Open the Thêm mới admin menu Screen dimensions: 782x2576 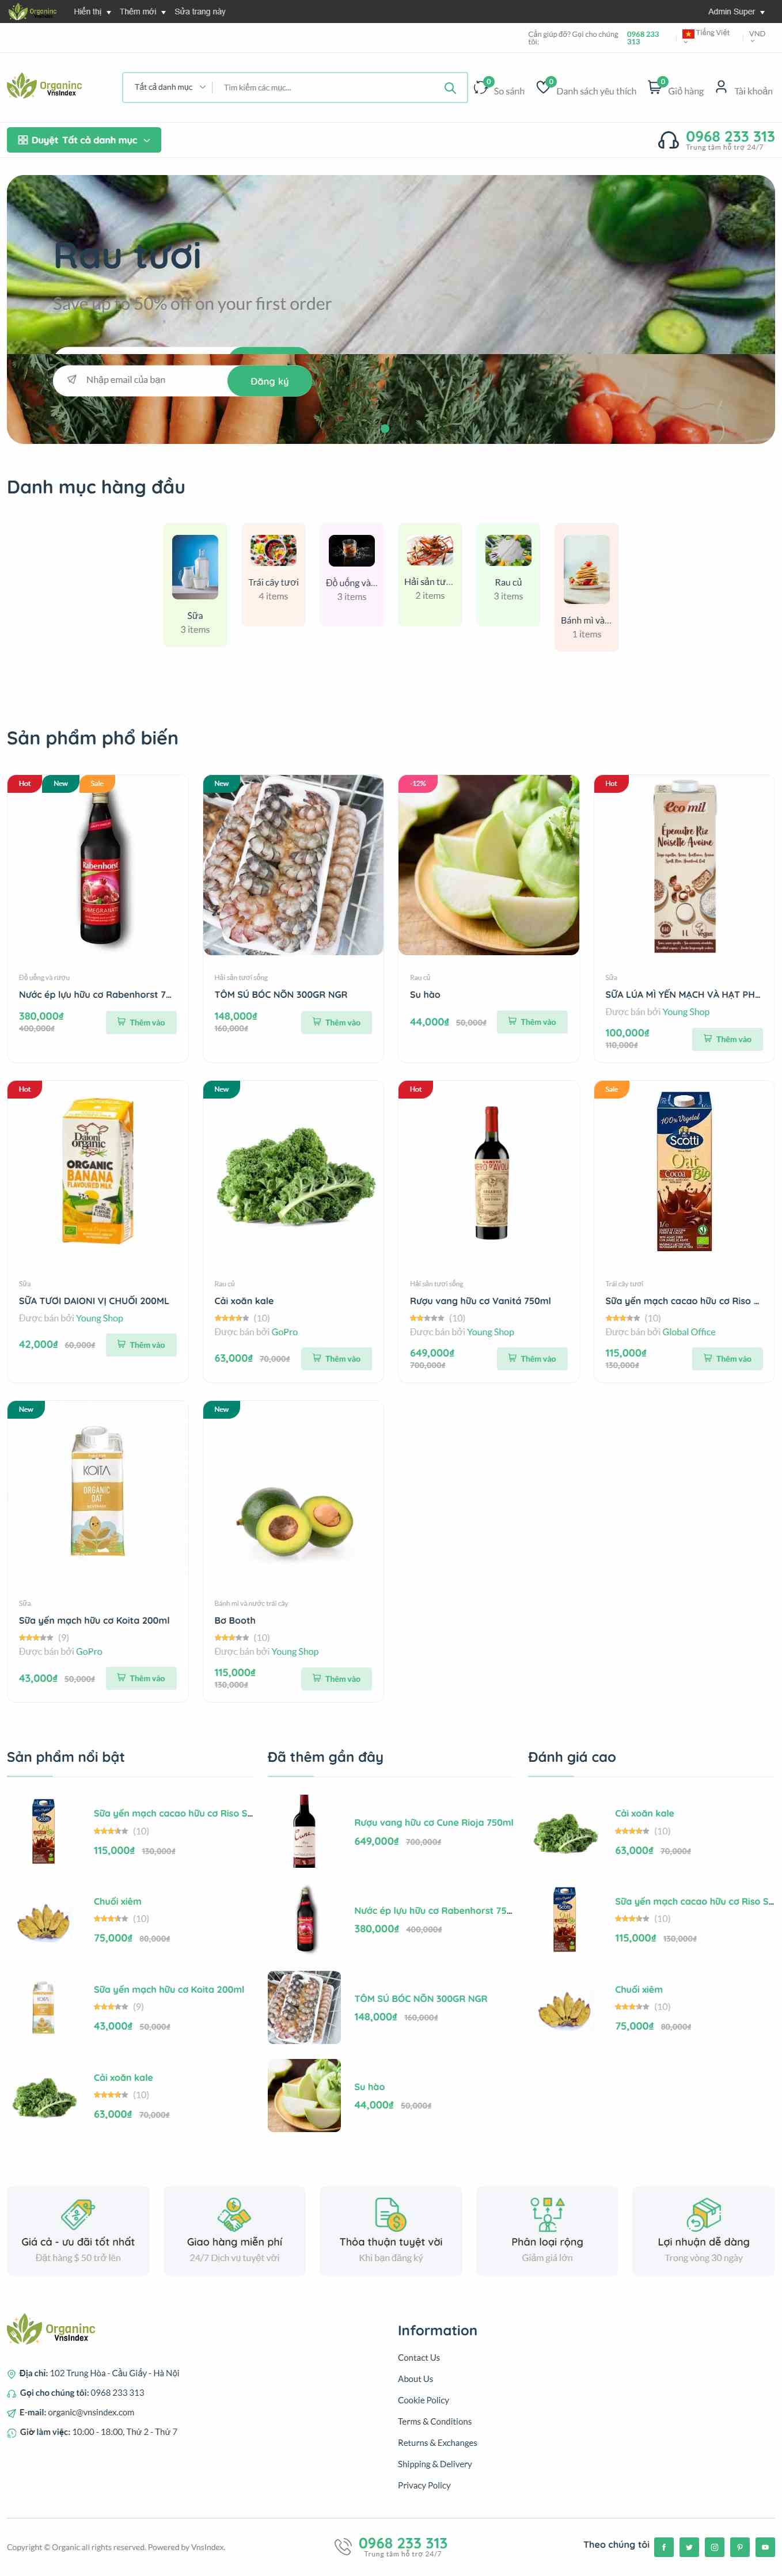coord(142,12)
